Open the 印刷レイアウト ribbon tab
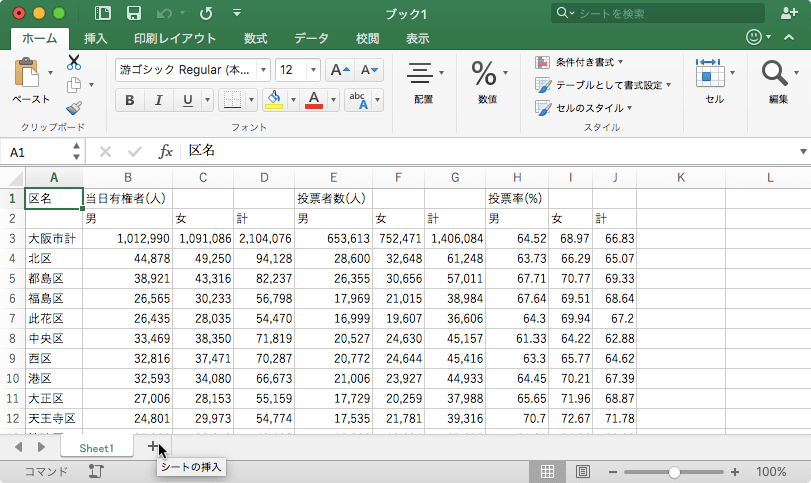The height and width of the screenshot is (483, 811). pyautogui.click(x=175, y=38)
